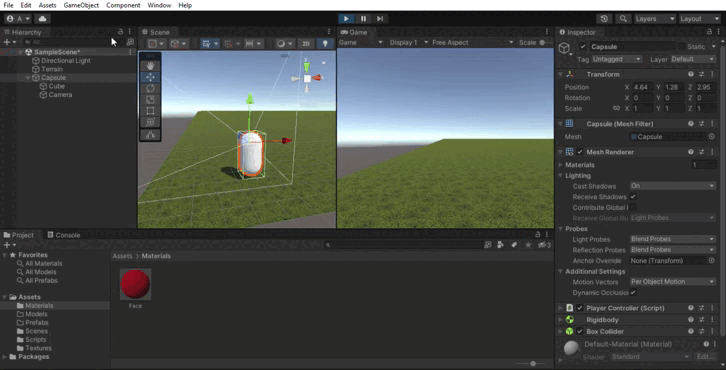Click the Pause button in the toolbar
The image size is (726, 370).
[363, 19]
